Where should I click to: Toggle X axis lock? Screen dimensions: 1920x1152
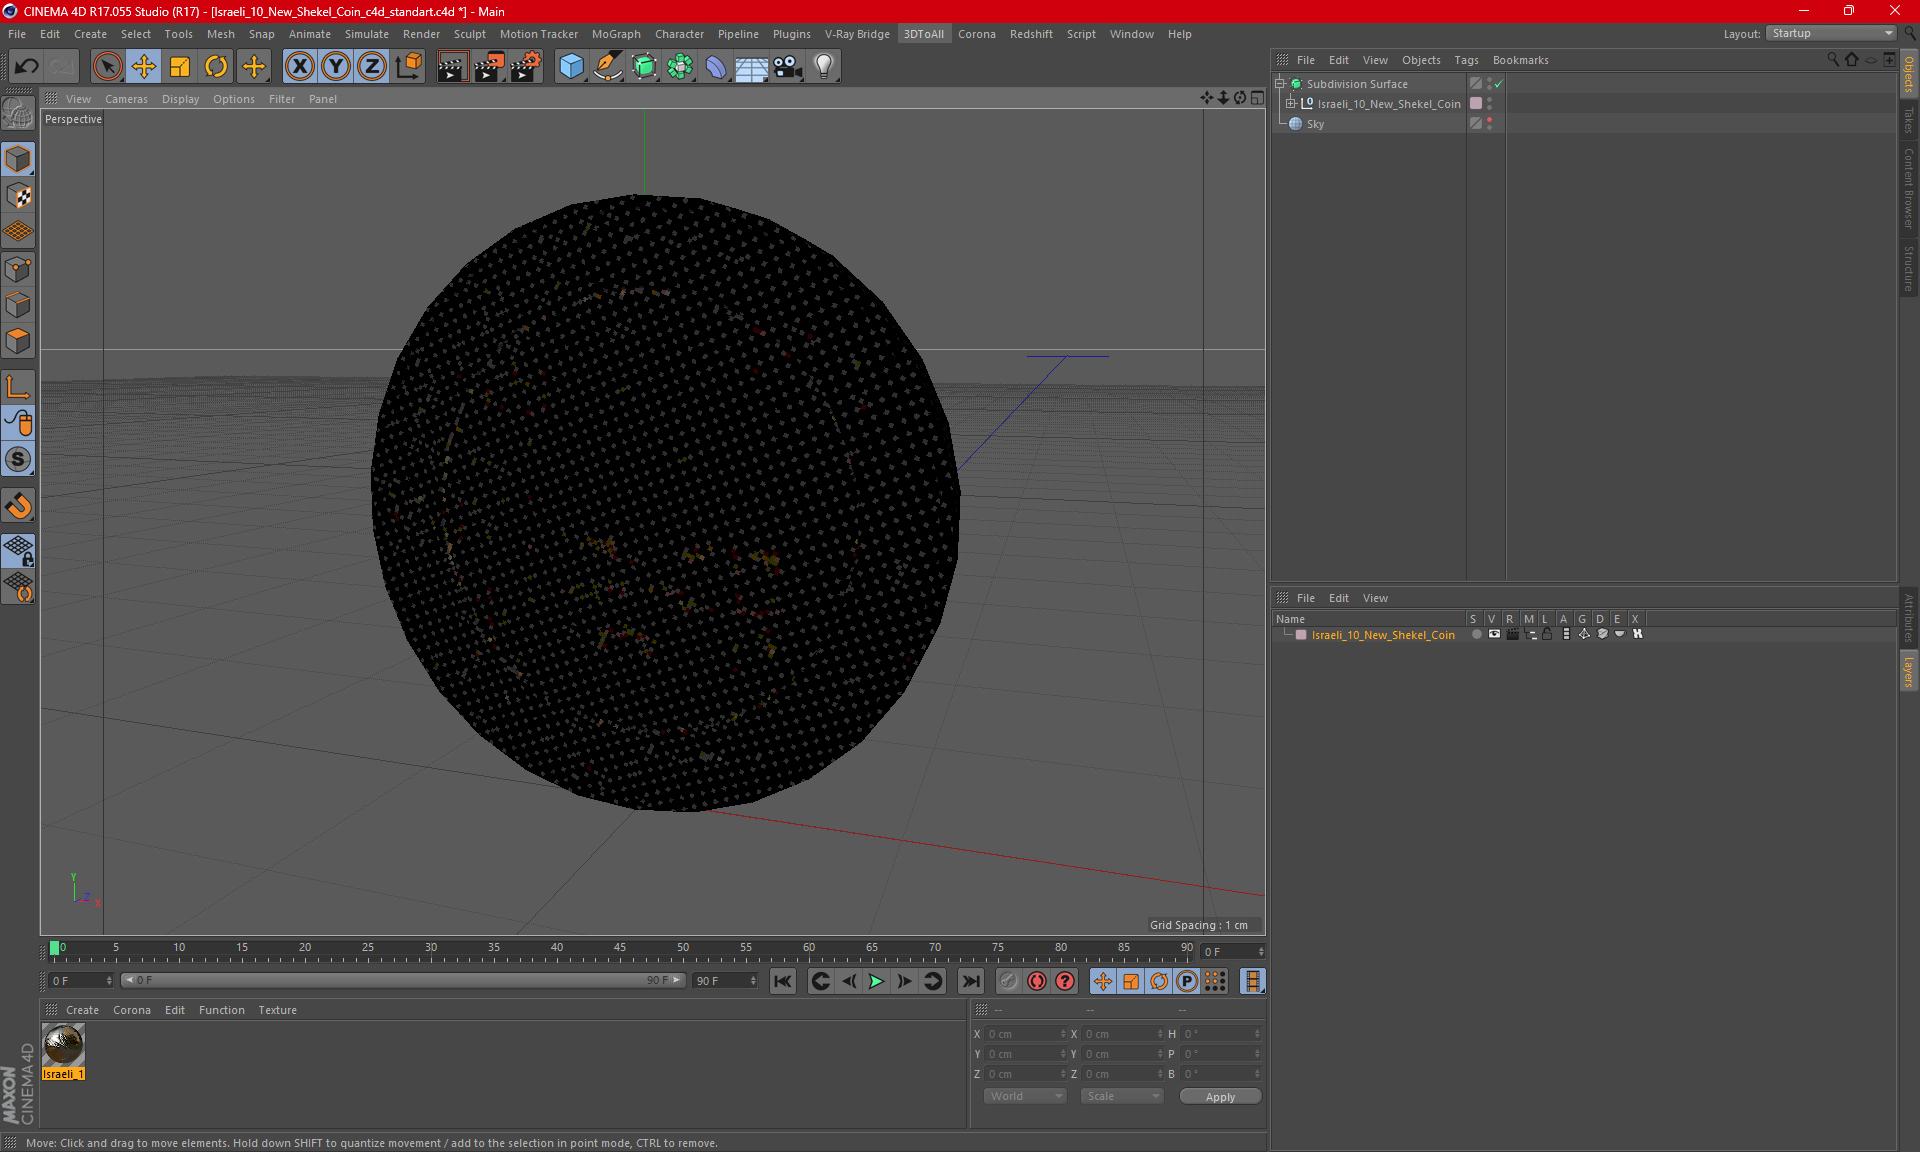click(x=299, y=67)
